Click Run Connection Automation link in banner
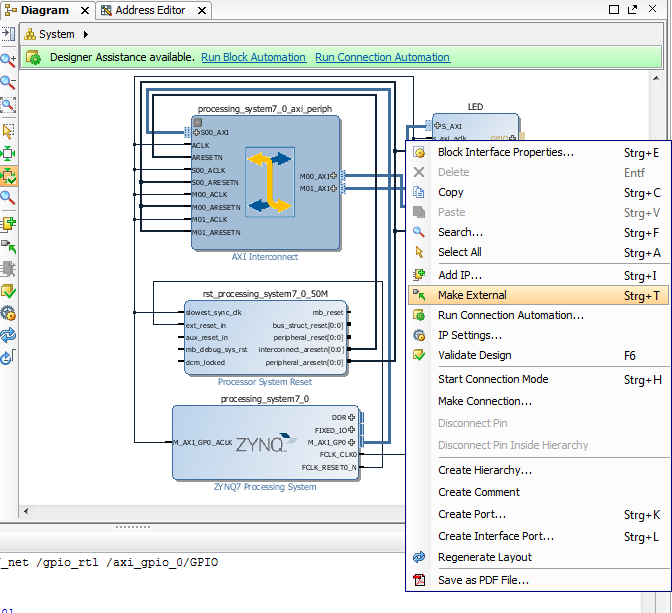This screenshot has width=672, height=613. point(382,57)
